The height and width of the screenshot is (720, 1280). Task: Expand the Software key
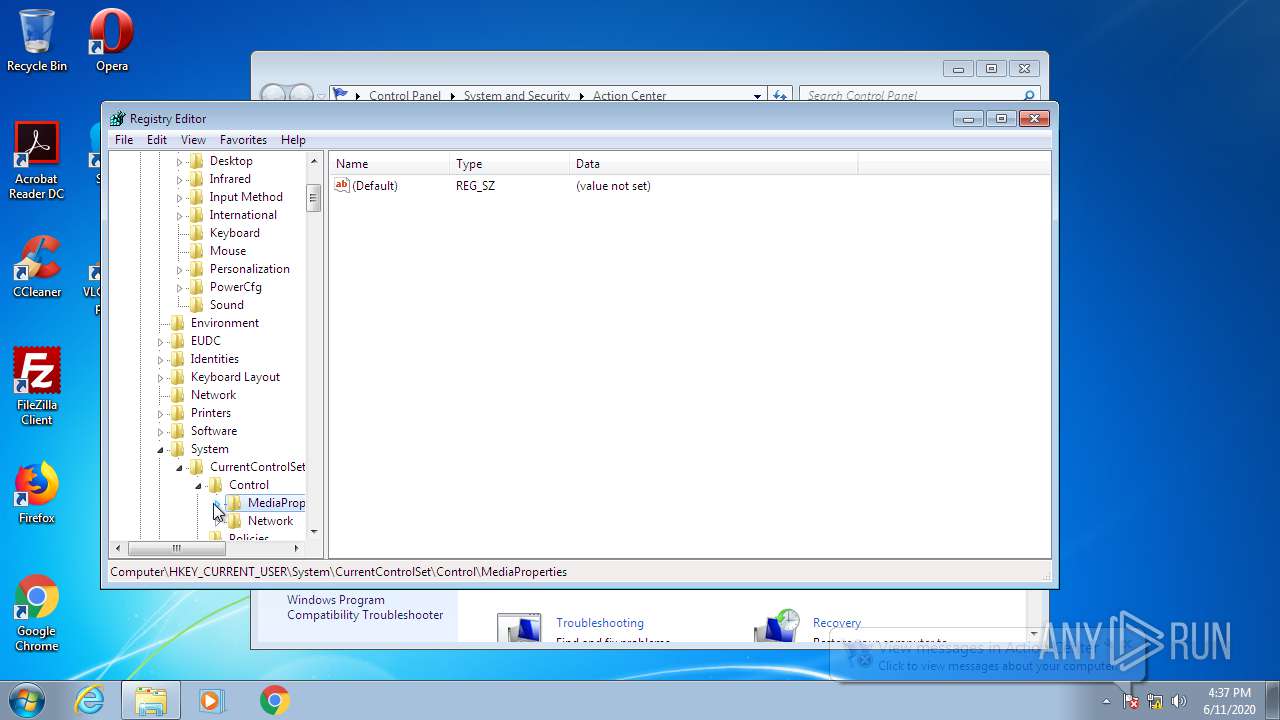161,431
